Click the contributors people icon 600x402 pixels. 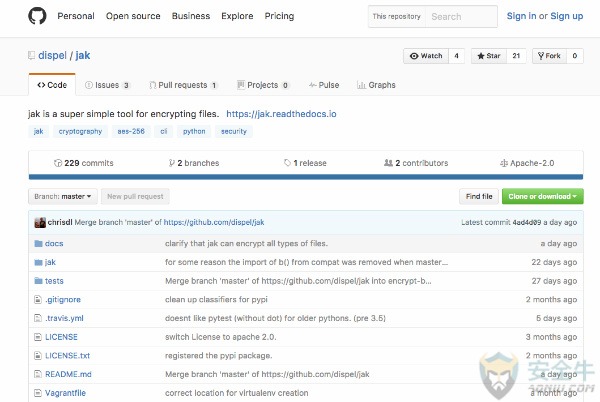[388, 163]
